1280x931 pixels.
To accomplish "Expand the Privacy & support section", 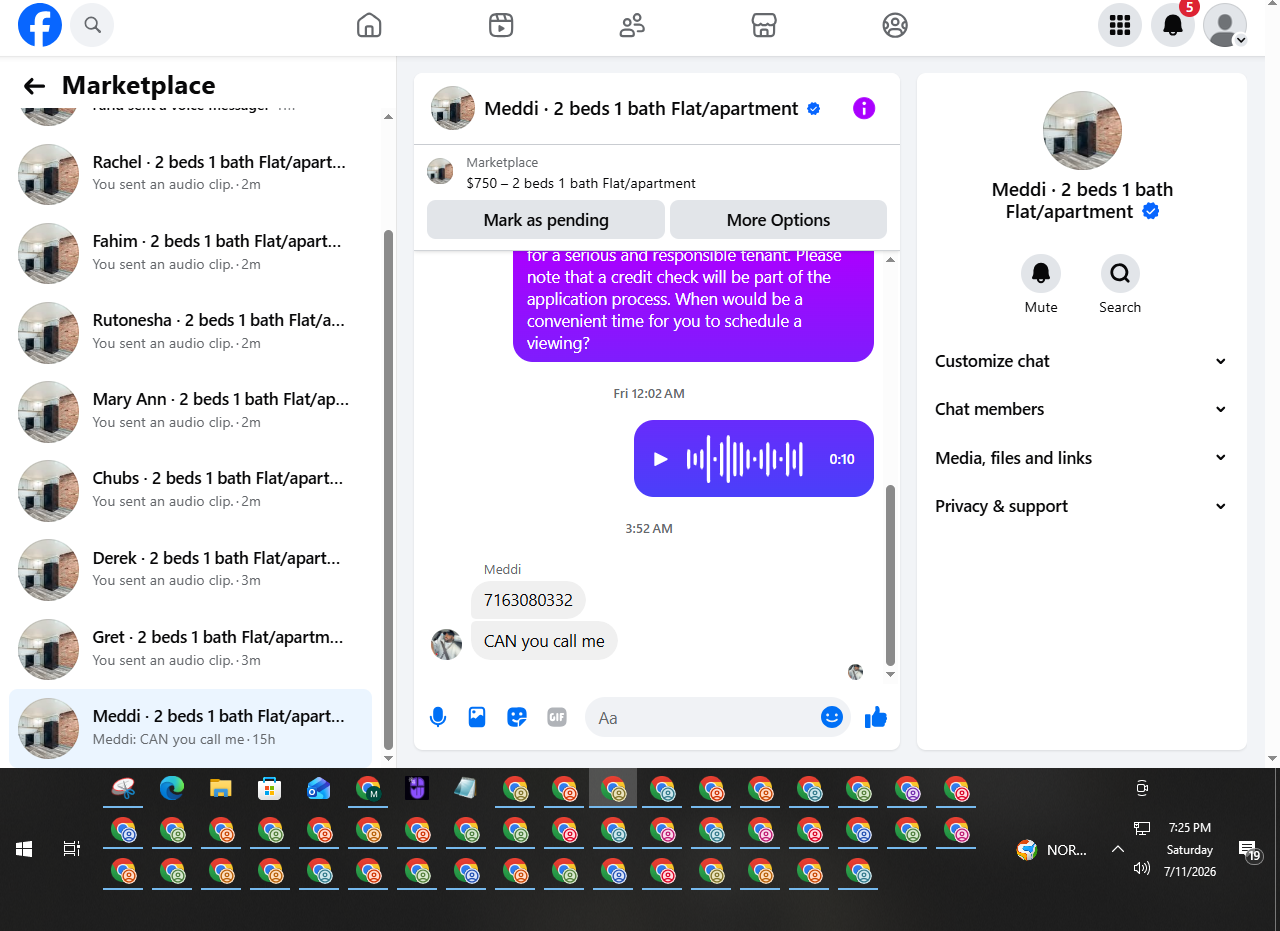I will point(1081,506).
